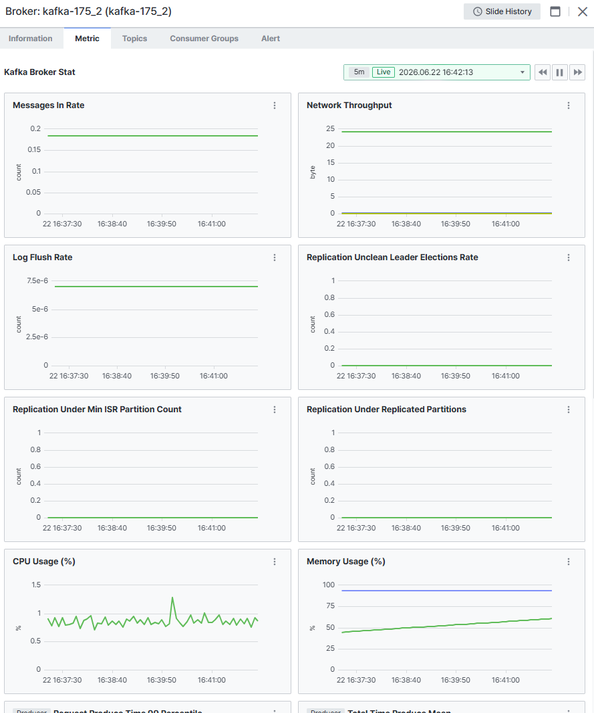This screenshot has height=713, width=594.
Task: Click the 2026.06.22 16:42:13 timestamp field
Action: pyautogui.click(x=436, y=72)
